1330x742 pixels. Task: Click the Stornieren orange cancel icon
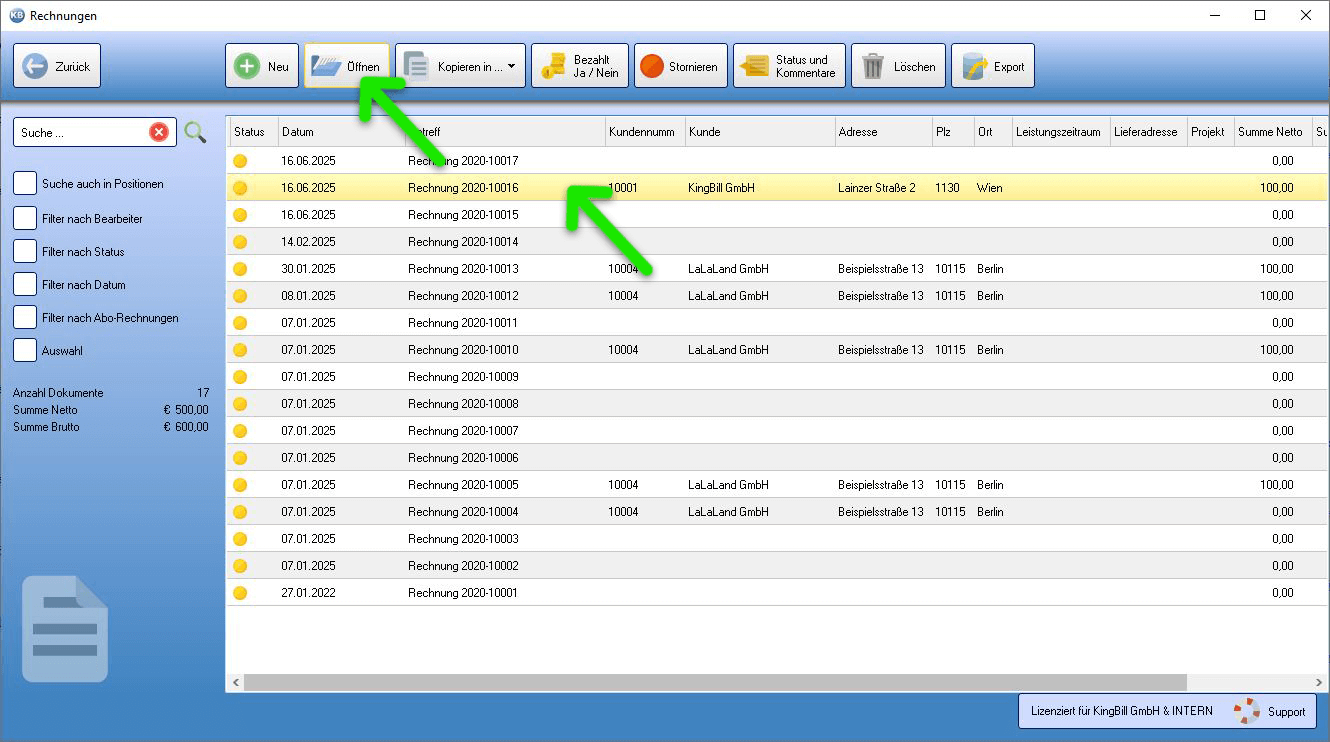coord(652,66)
